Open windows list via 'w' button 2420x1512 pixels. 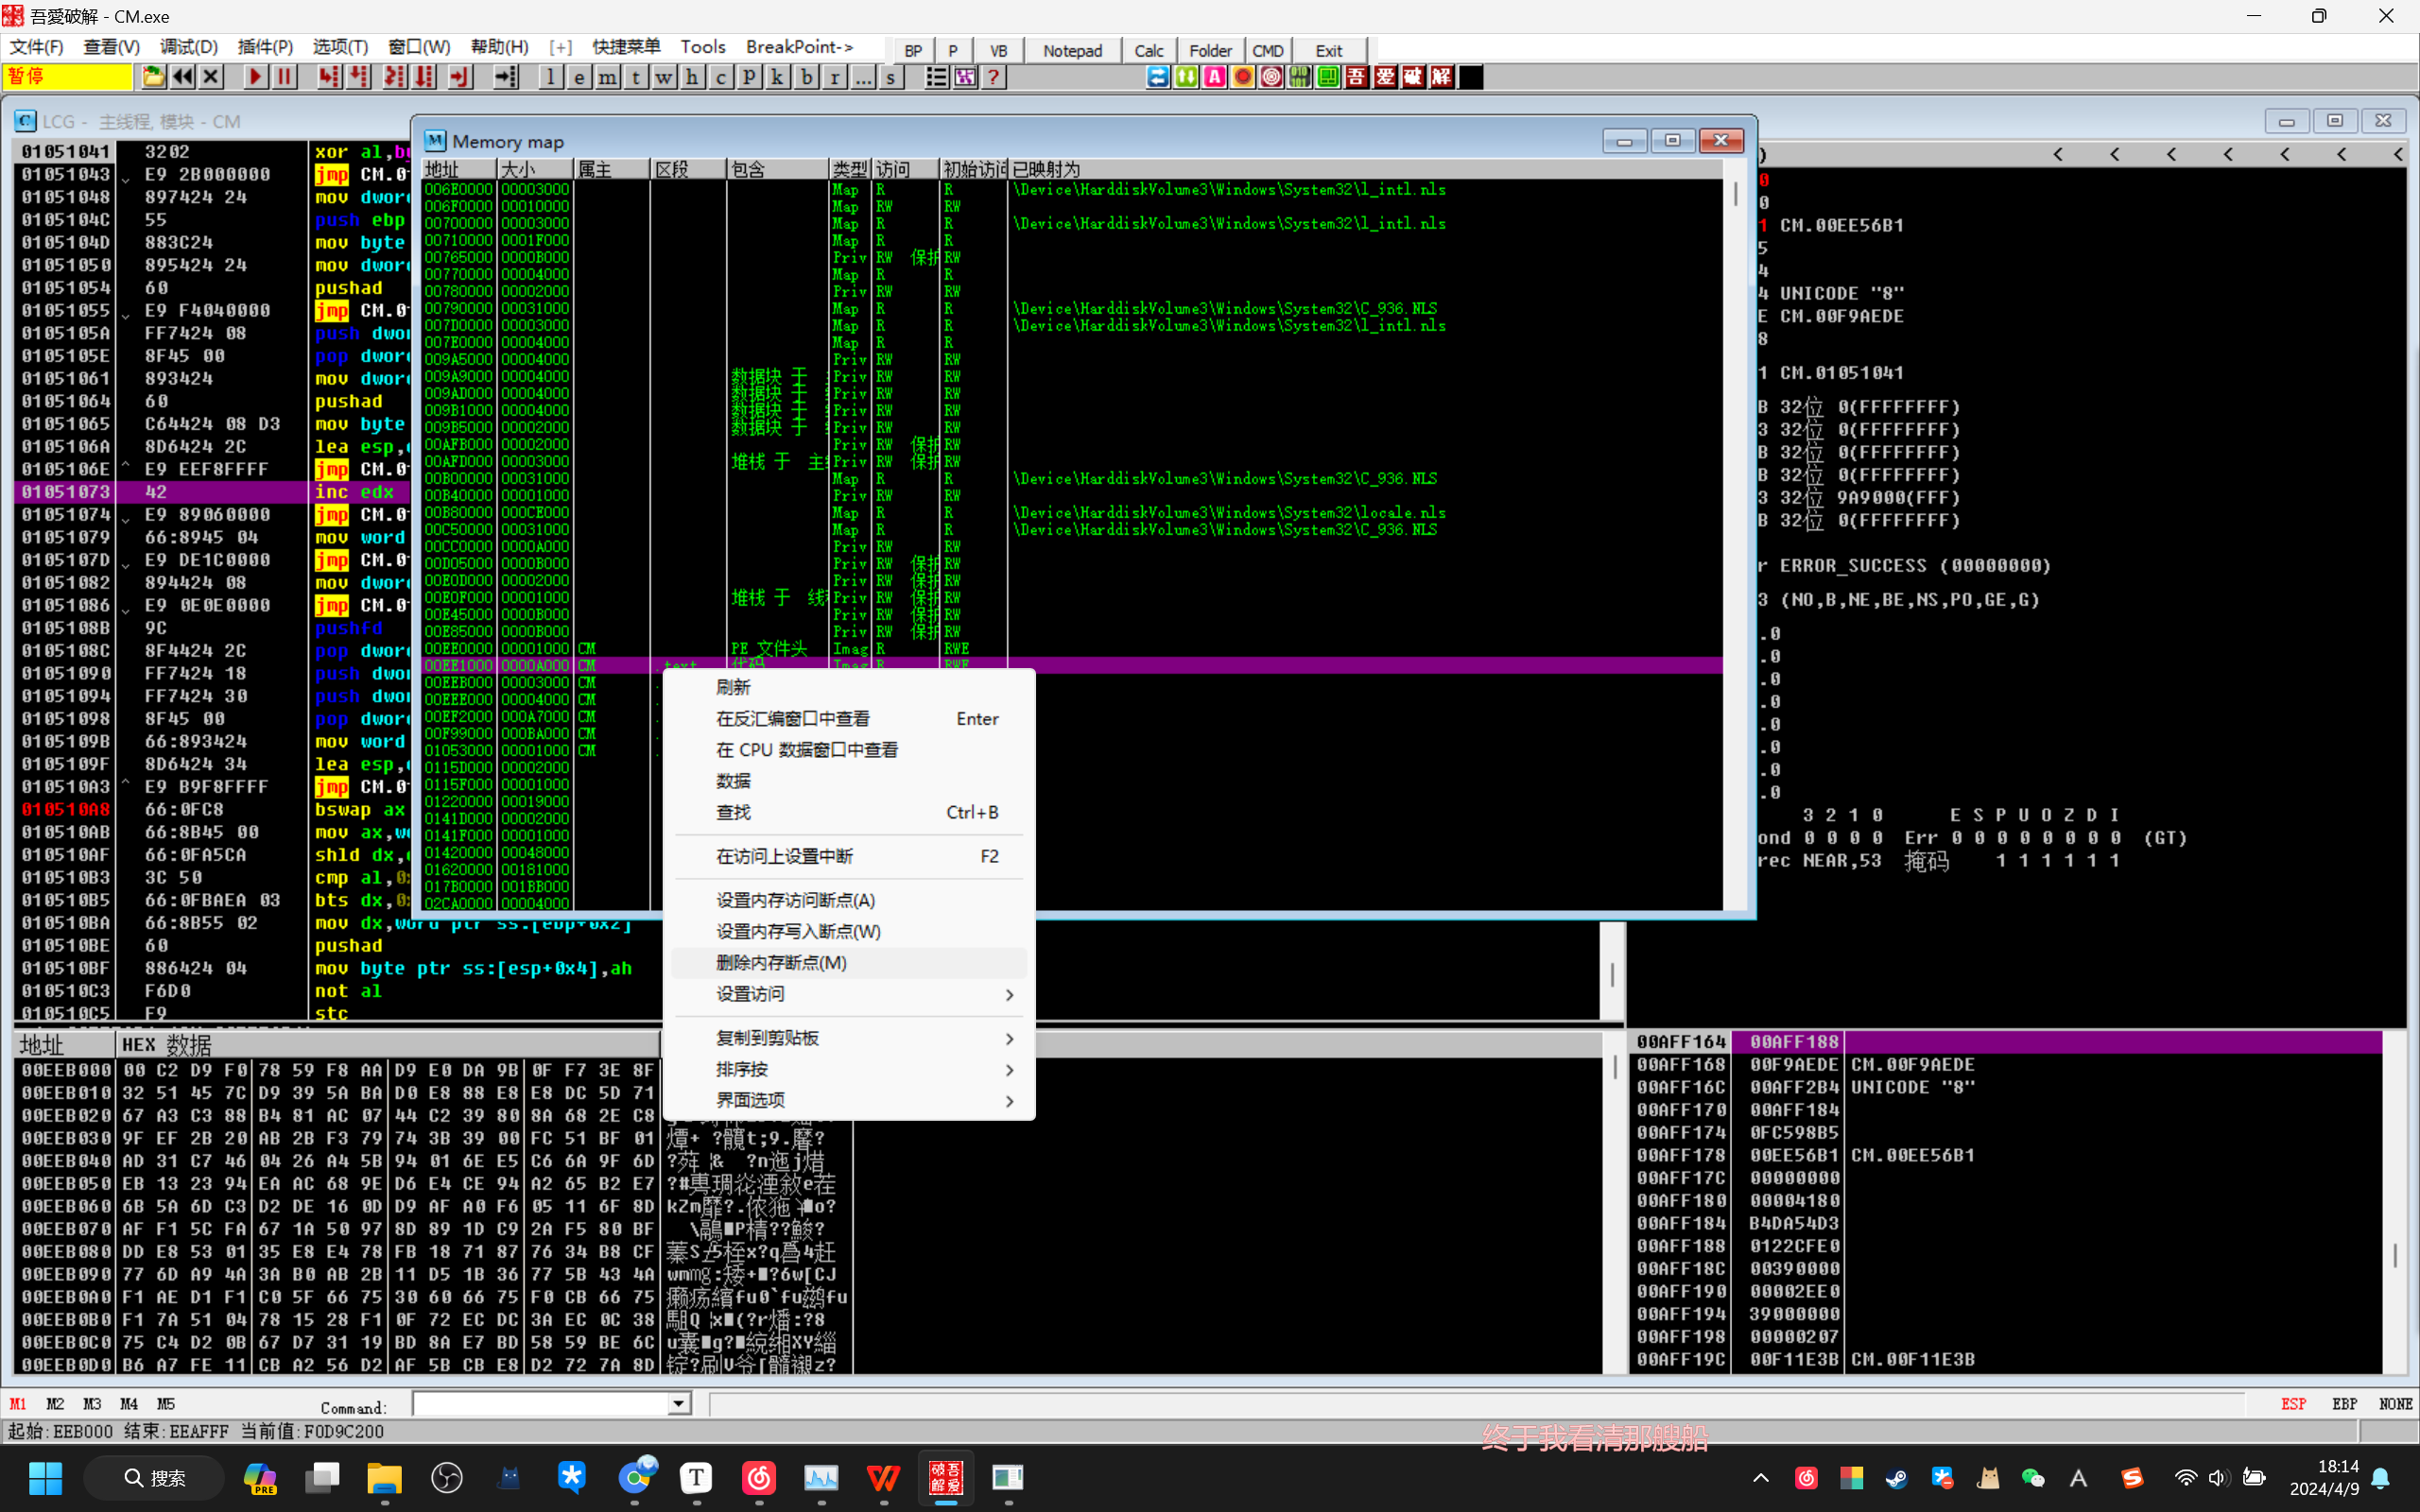663,77
